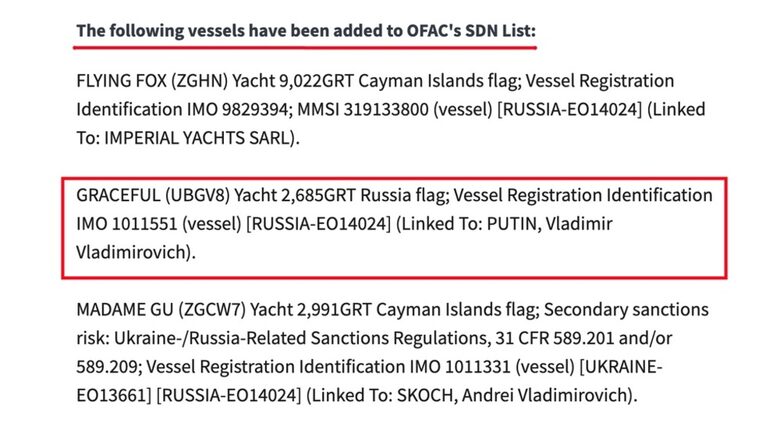This screenshot has height=430, width=780.
Task: Click the IMO 1011331 number
Action: coord(460,367)
